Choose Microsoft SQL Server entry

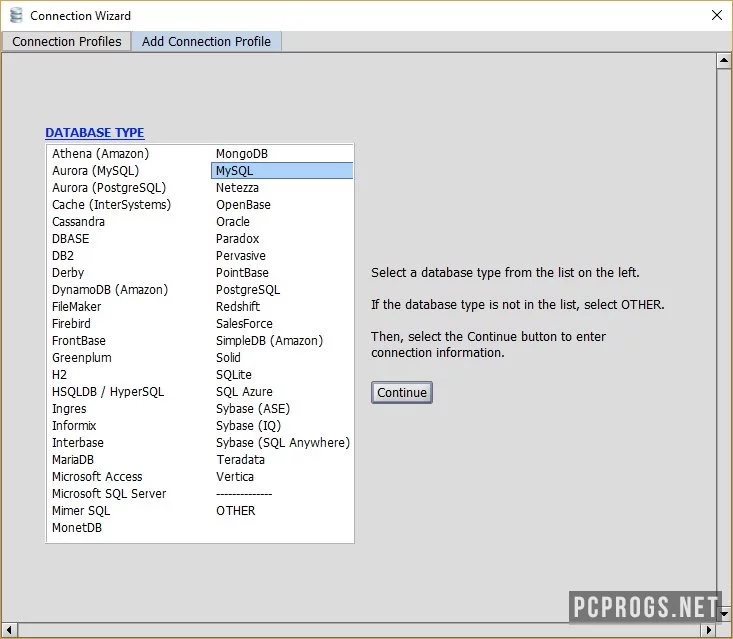click(109, 494)
